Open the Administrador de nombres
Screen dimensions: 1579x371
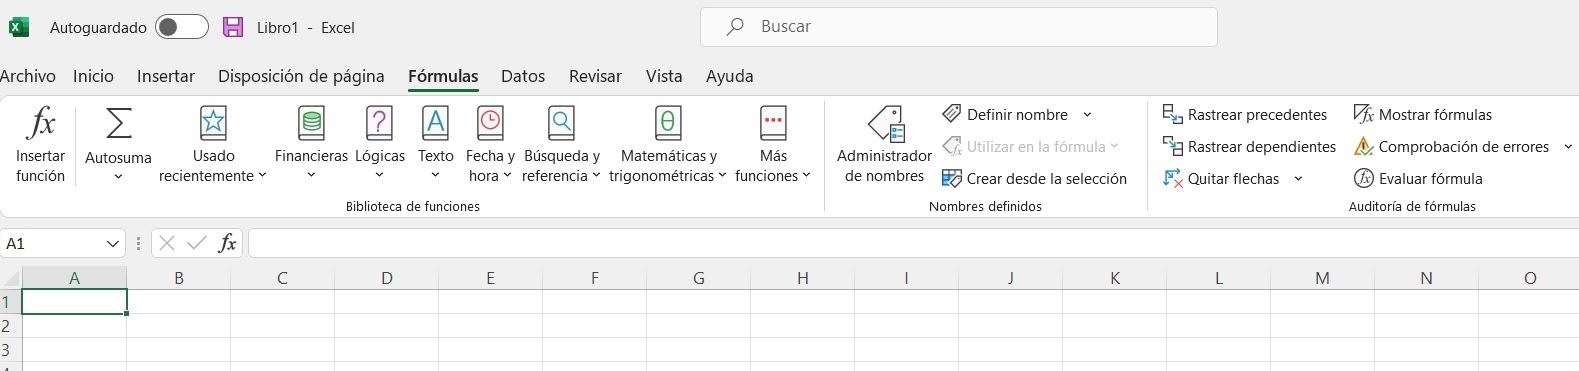[x=884, y=146]
